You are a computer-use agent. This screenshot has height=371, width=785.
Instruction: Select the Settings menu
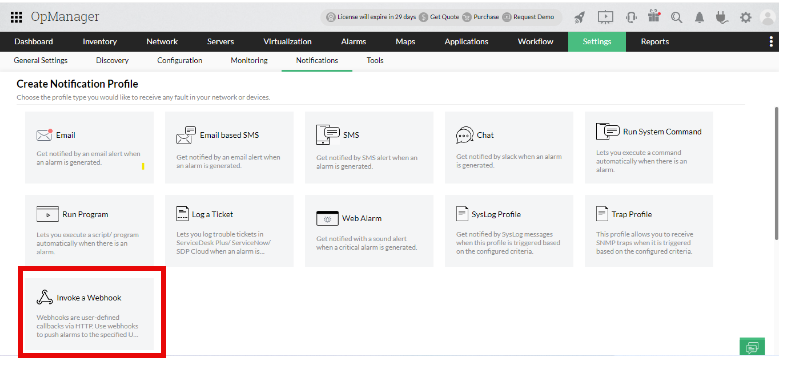pos(597,42)
